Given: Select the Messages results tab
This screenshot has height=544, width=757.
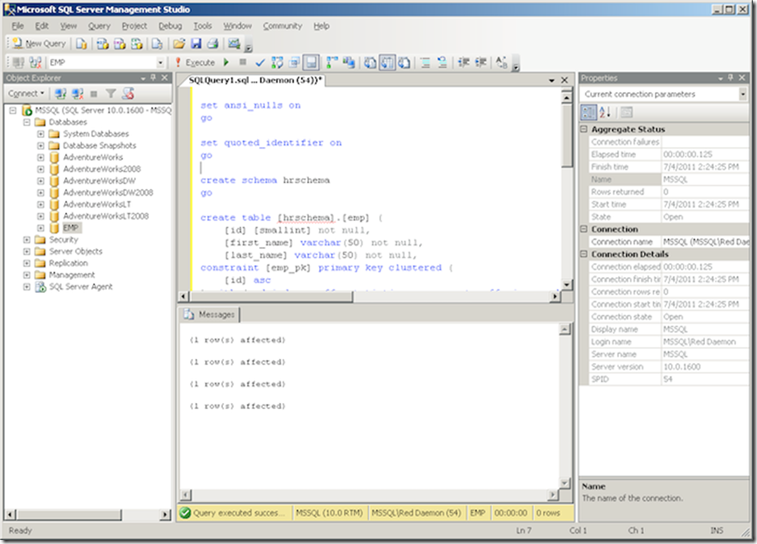Looking at the screenshot, I should pyautogui.click(x=210, y=315).
